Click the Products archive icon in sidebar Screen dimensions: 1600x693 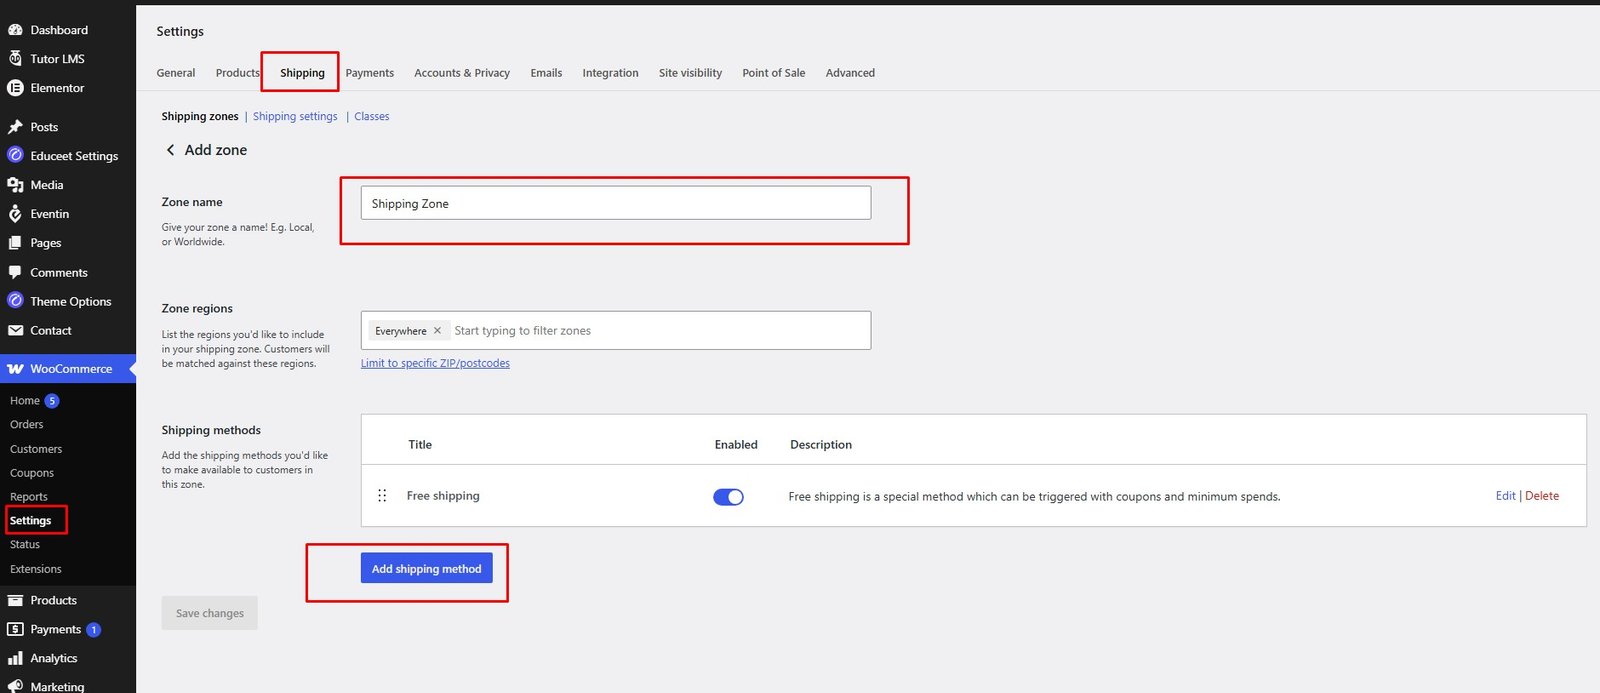[x=15, y=600]
